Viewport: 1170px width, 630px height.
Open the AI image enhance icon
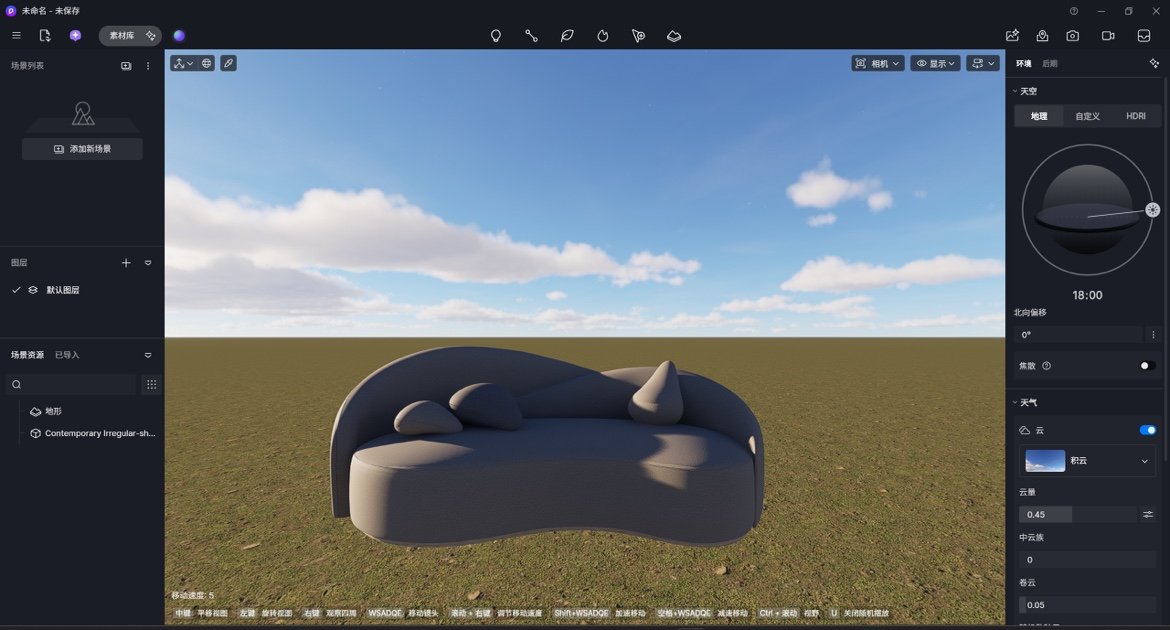(1013, 36)
